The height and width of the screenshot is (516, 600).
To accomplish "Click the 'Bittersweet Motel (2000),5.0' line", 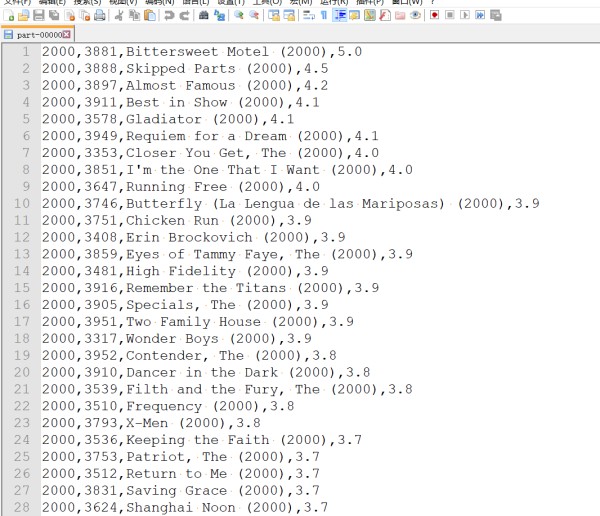I will [202, 52].
